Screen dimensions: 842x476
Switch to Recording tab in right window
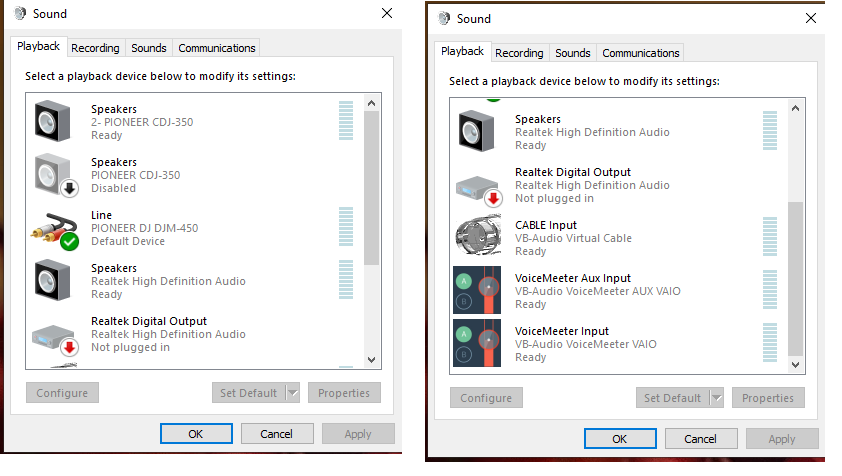[x=519, y=53]
